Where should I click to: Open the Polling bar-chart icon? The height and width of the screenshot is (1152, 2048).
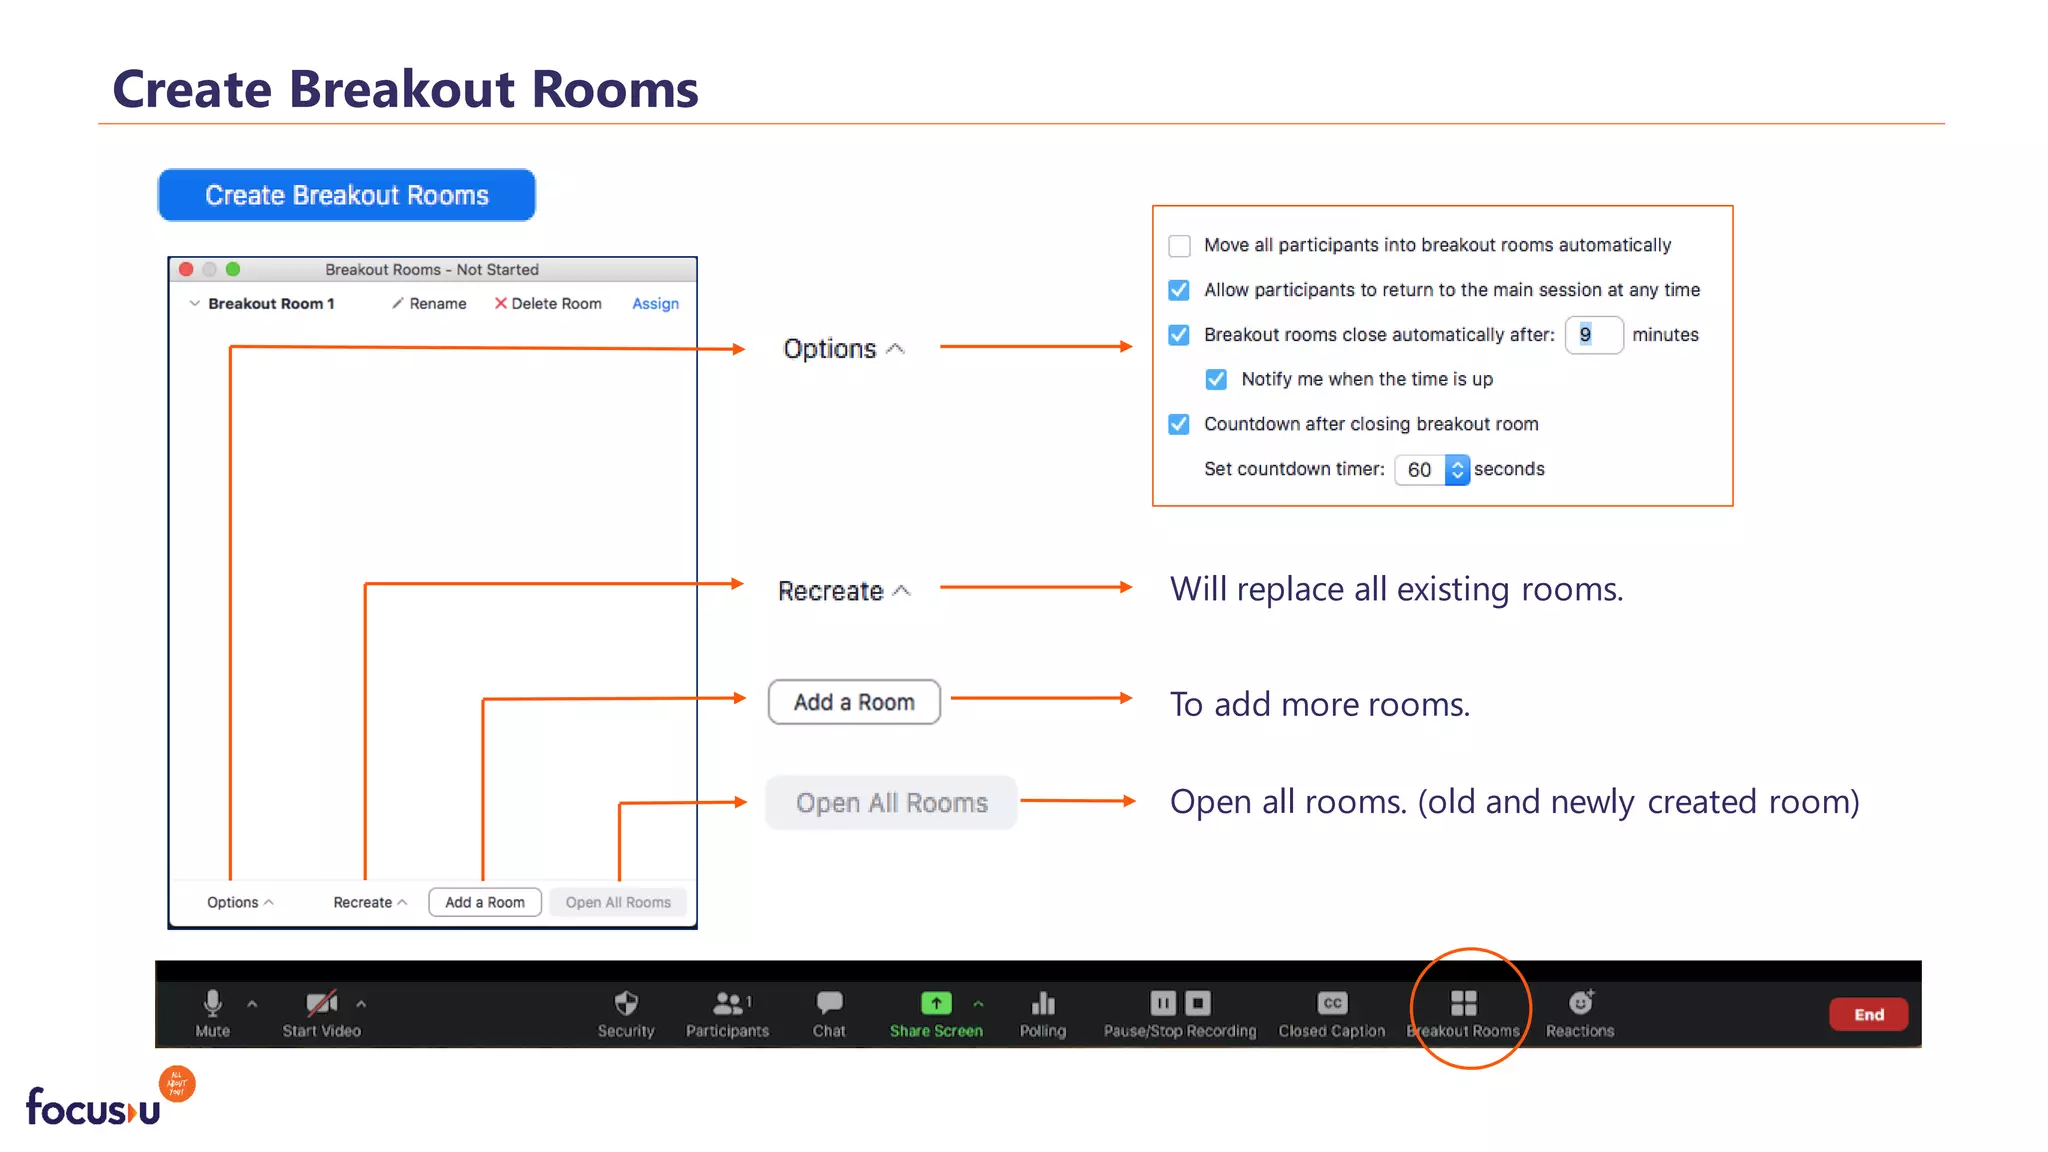[x=1043, y=1003]
